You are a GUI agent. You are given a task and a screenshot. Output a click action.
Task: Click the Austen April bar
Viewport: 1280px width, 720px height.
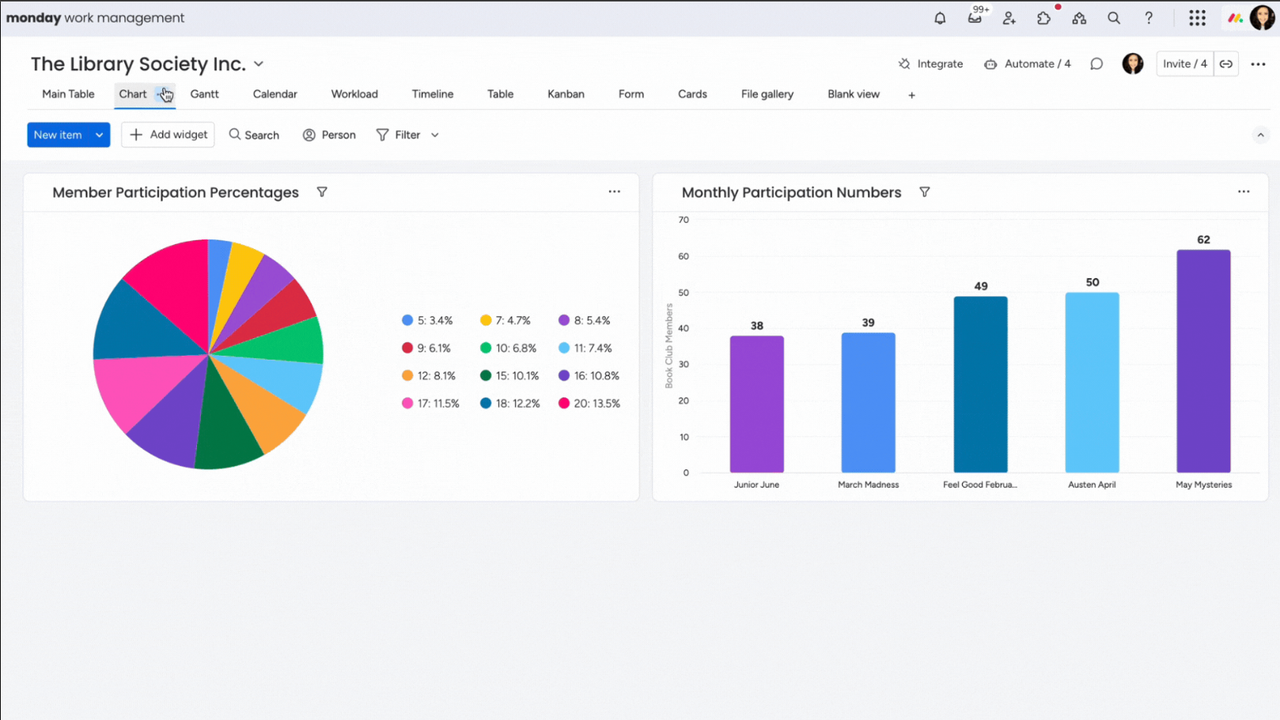click(x=1092, y=383)
